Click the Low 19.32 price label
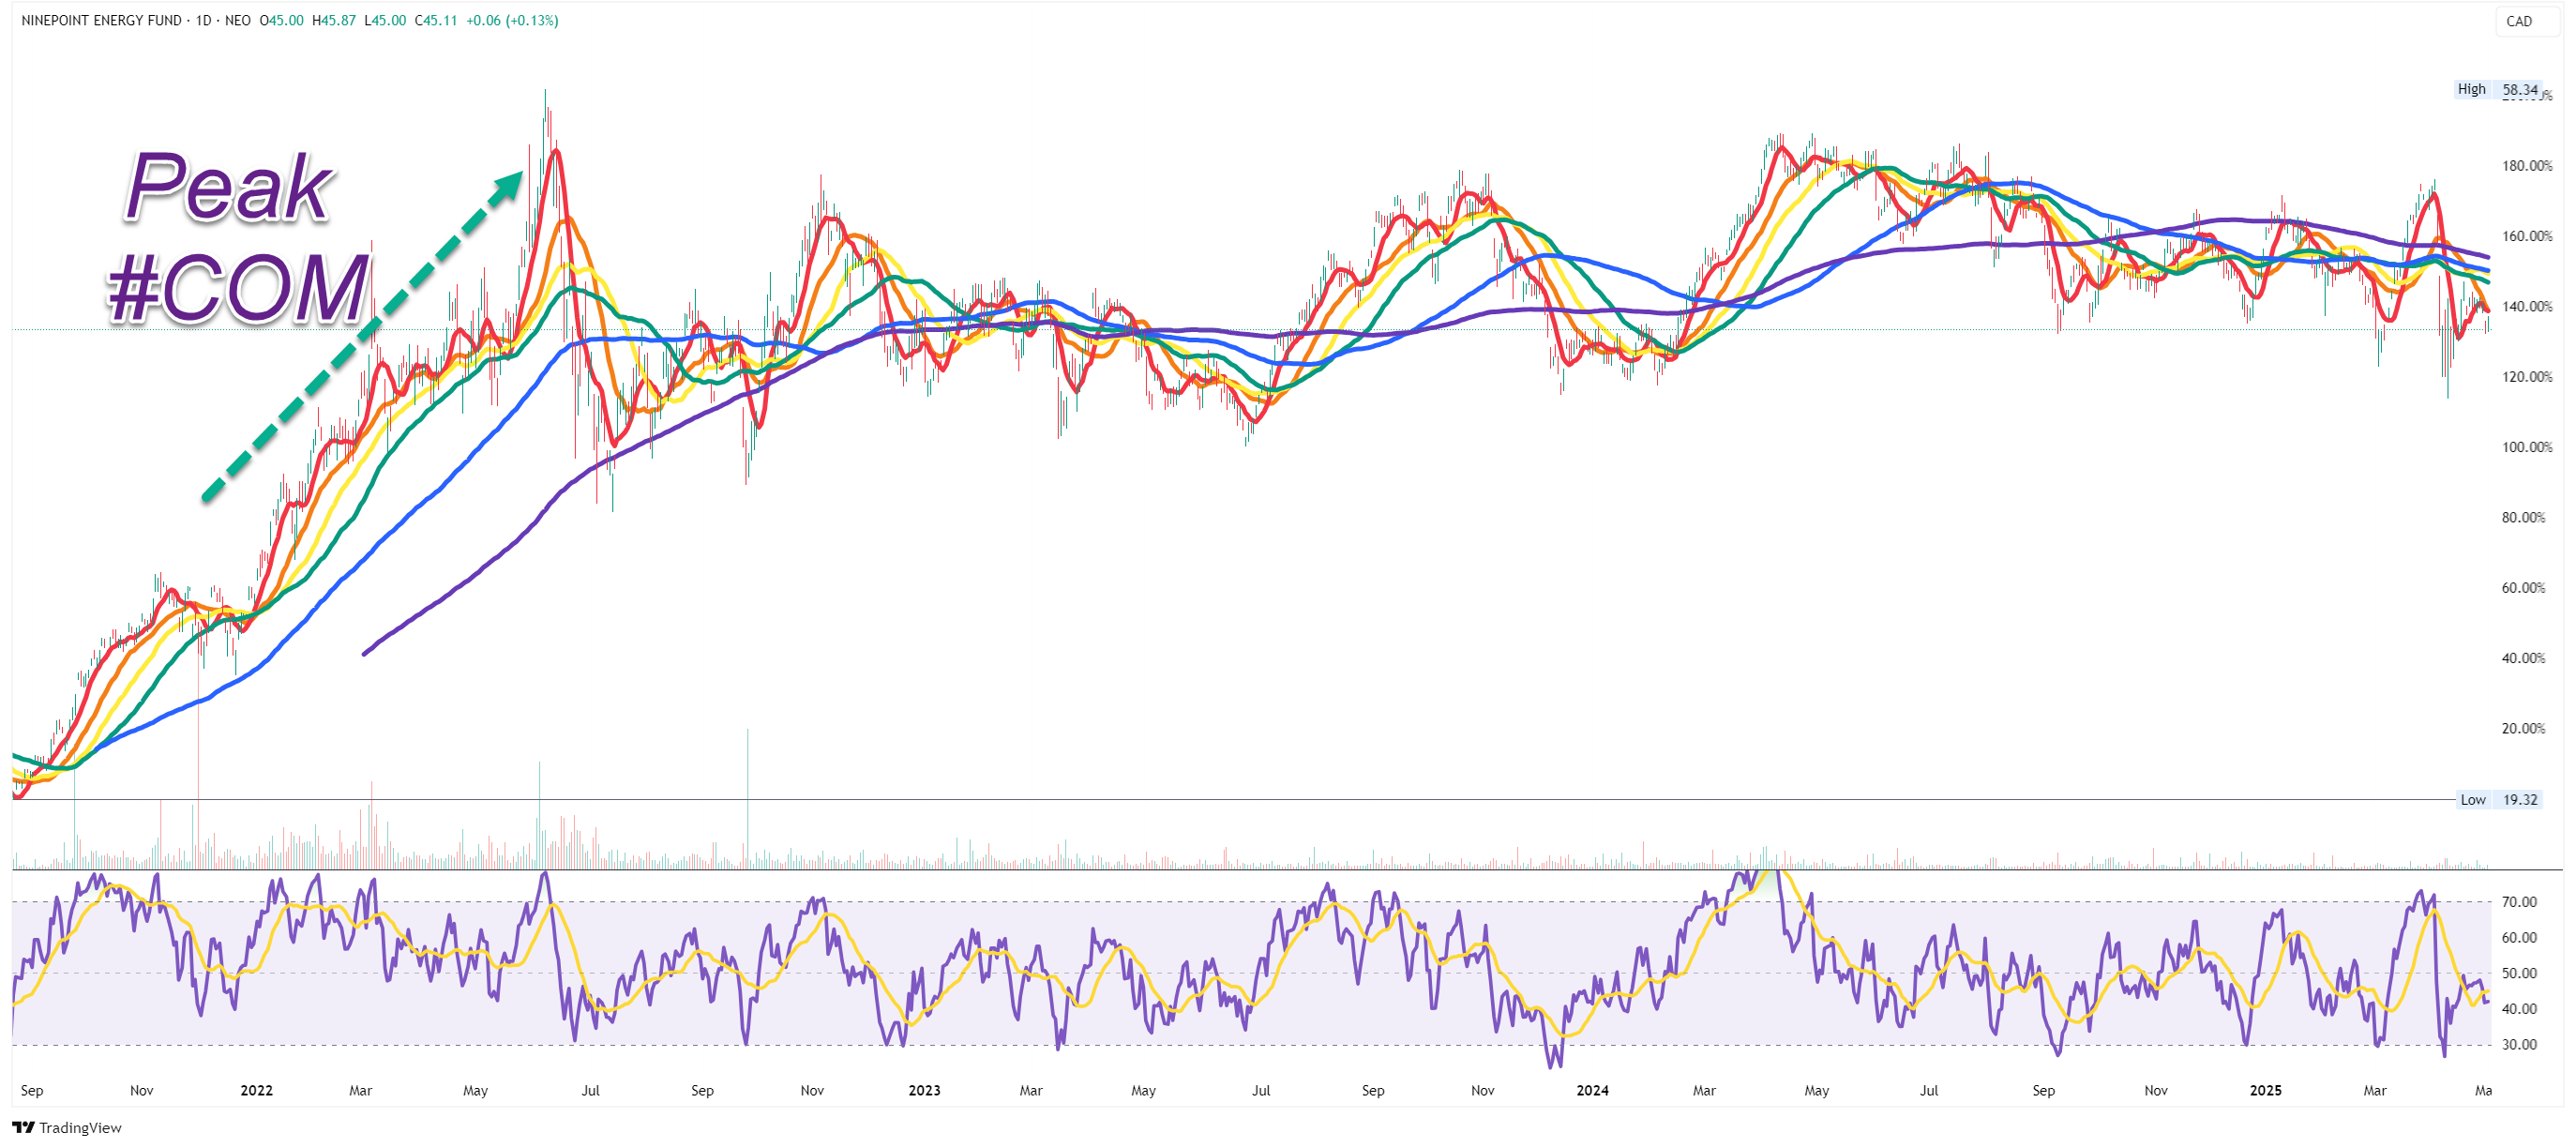The image size is (2576, 1148). click(x=2498, y=800)
